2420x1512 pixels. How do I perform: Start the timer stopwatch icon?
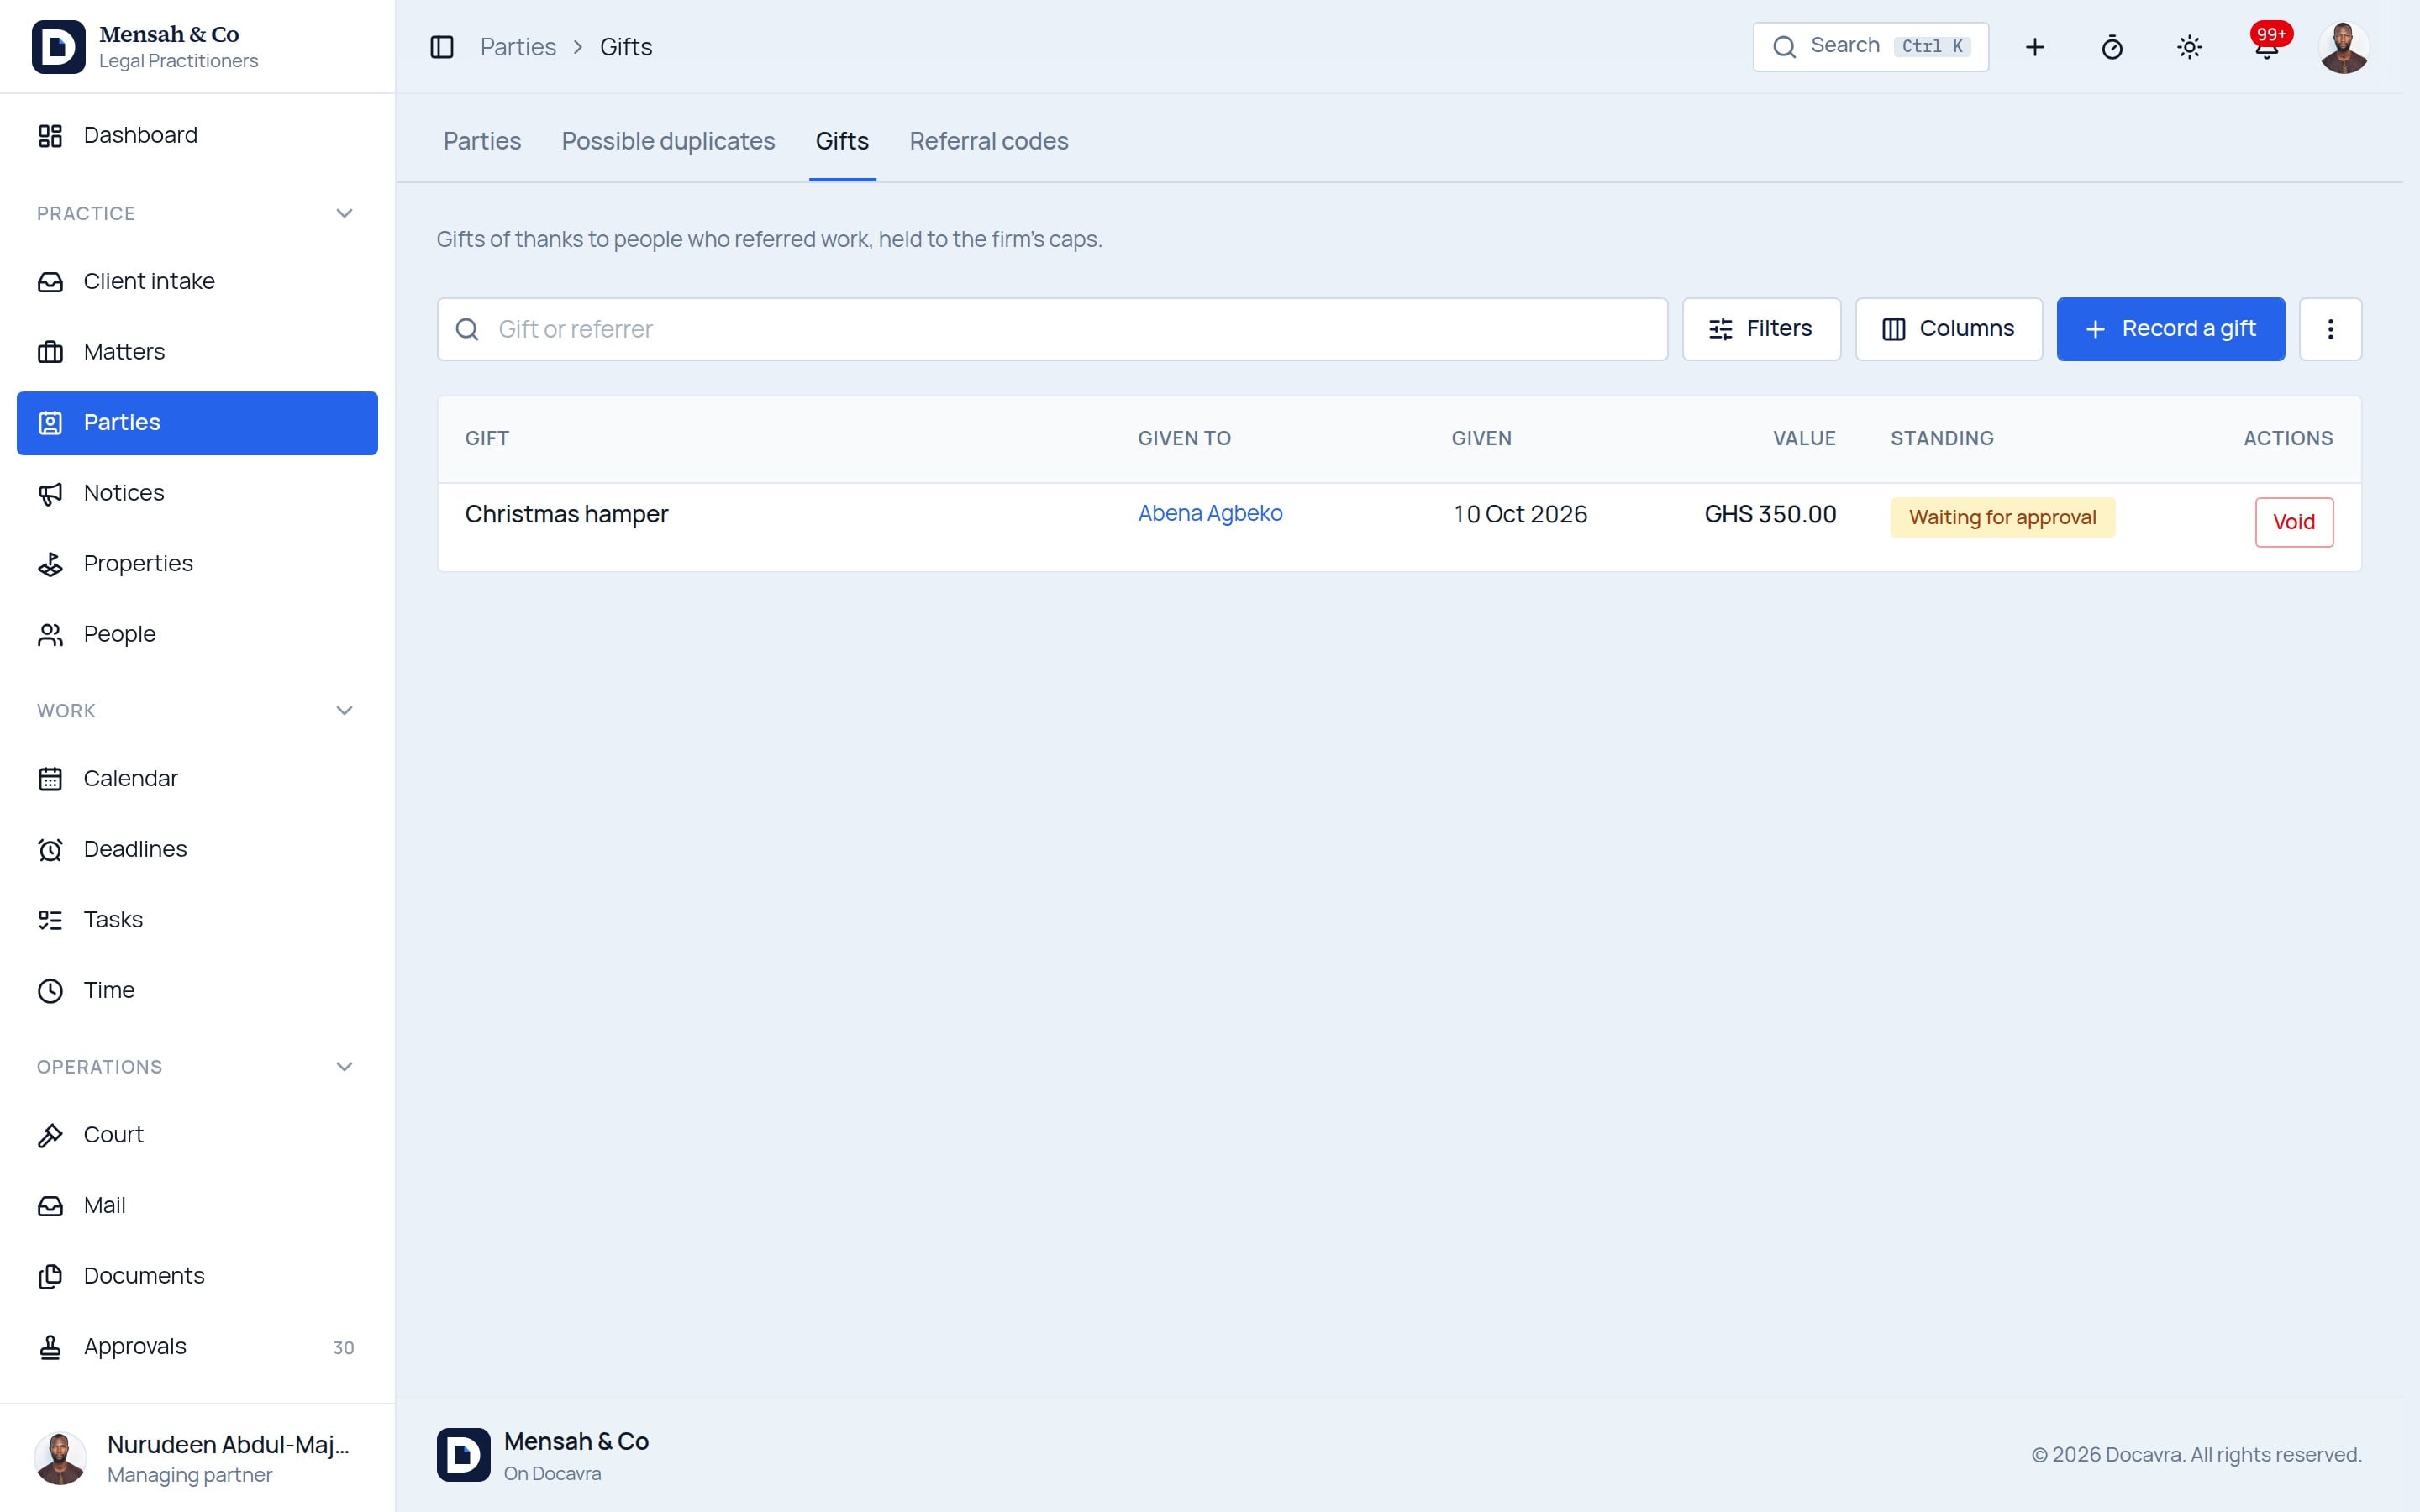pyautogui.click(x=2112, y=47)
